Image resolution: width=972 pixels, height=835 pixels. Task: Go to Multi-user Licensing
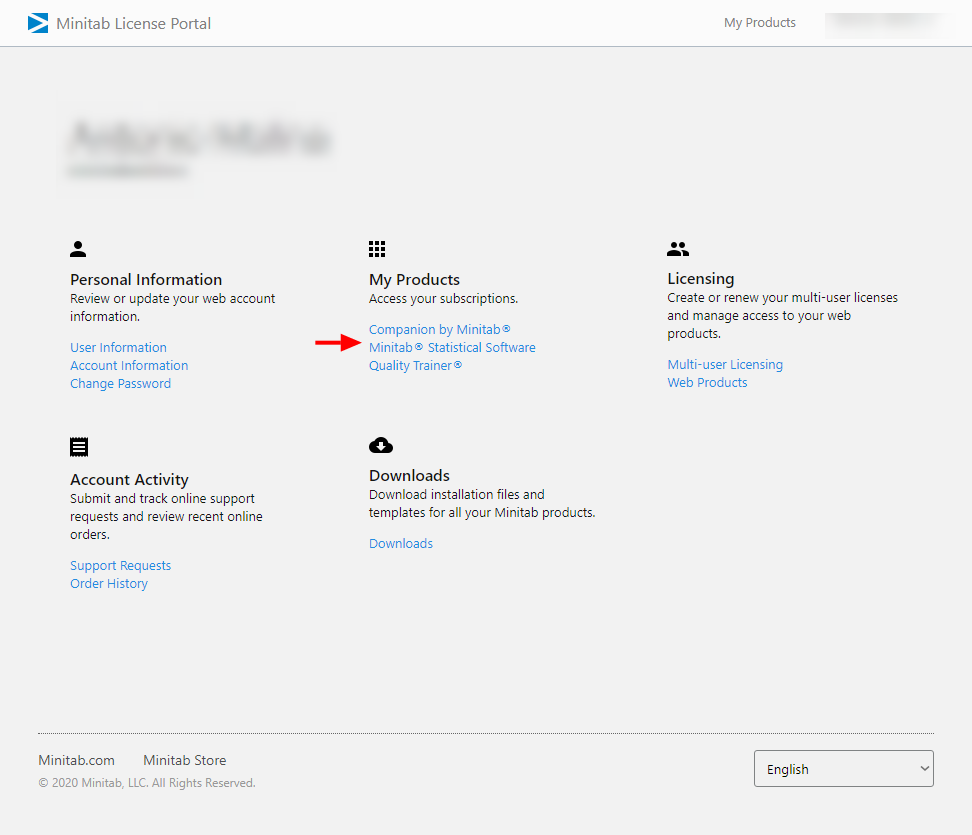coord(725,365)
